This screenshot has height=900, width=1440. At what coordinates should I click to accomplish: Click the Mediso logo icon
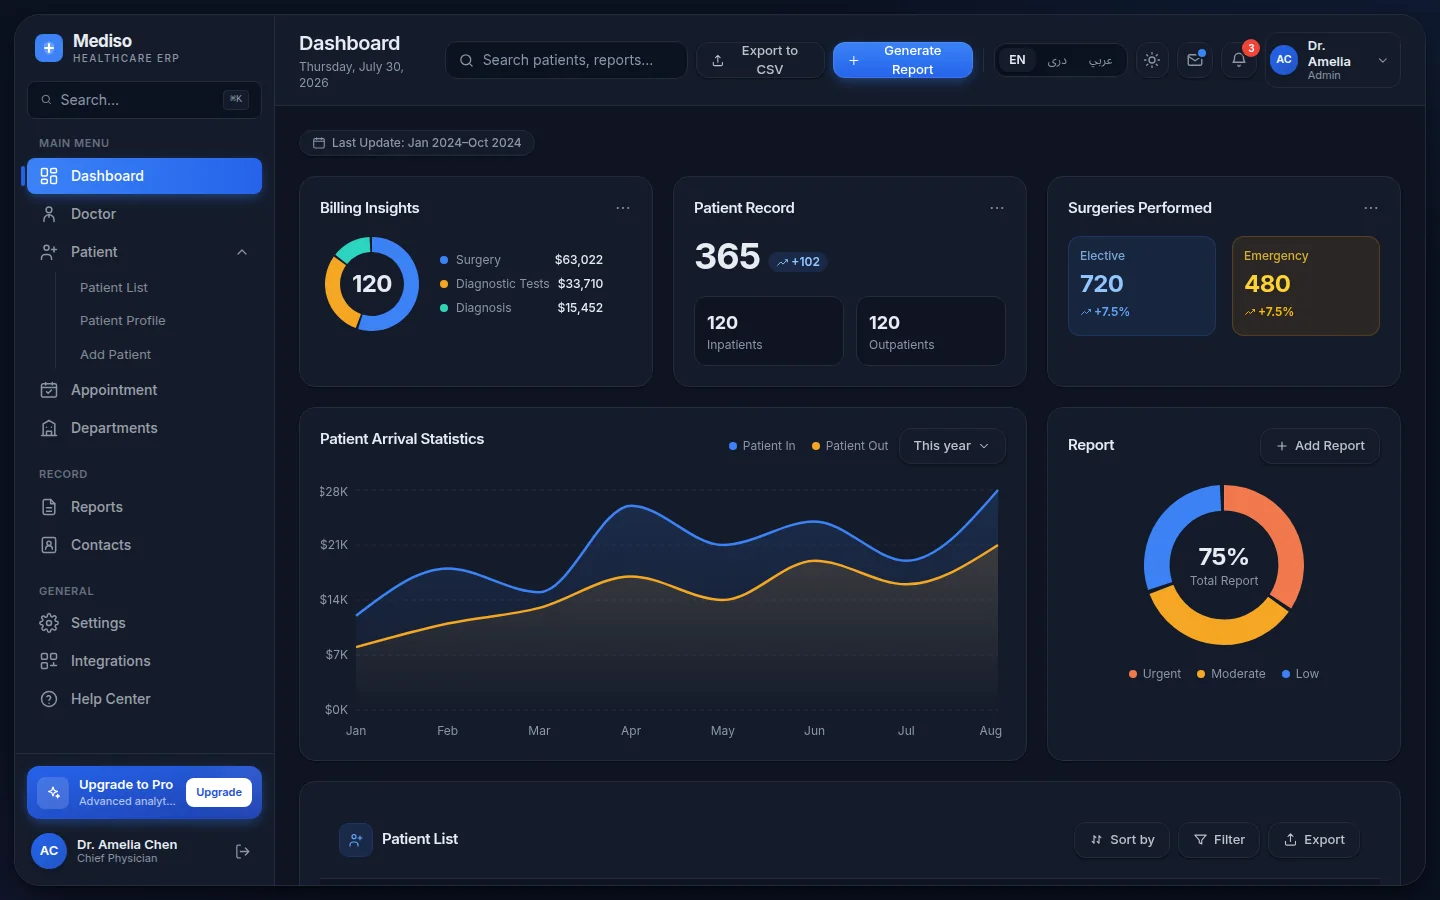pos(49,48)
